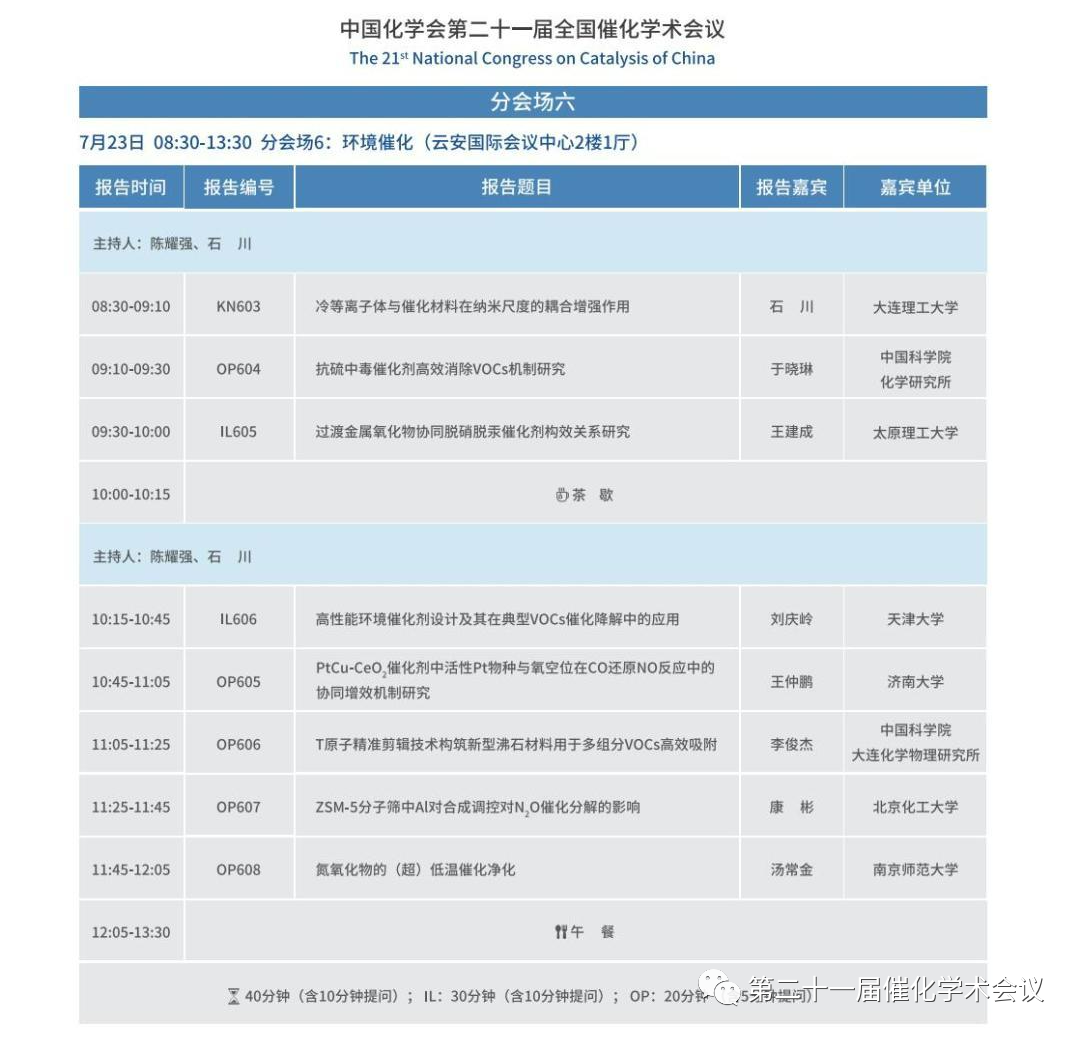Click the affiliation 济南大学

click(x=915, y=682)
